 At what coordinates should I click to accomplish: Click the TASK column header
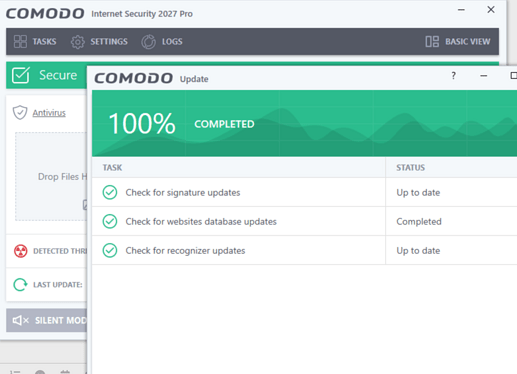coord(112,167)
